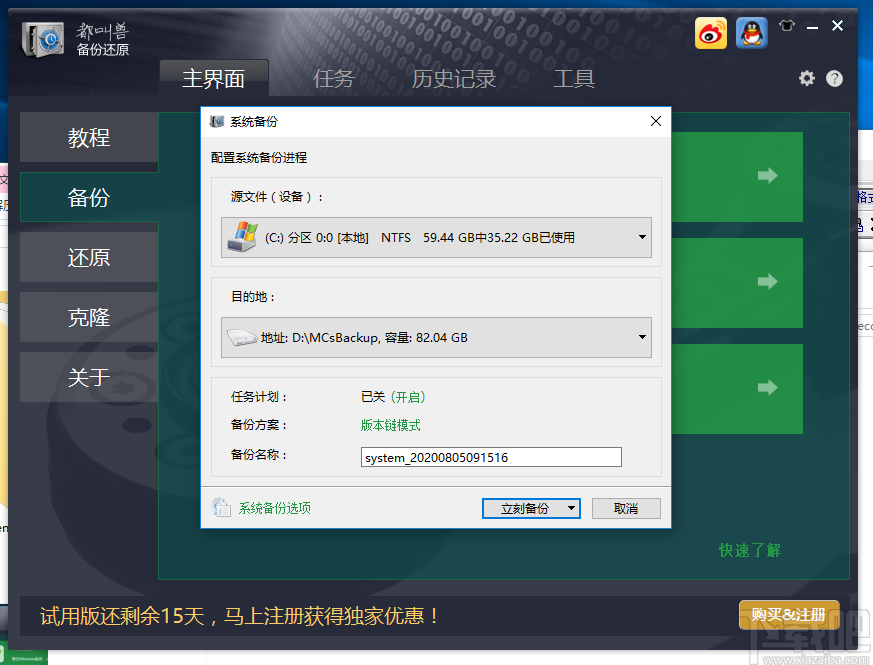The height and width of the screenshot is (665, 873).
Task: Select 教程 in the sidebar
Action: pyautogui.click(x=89, y=137)
